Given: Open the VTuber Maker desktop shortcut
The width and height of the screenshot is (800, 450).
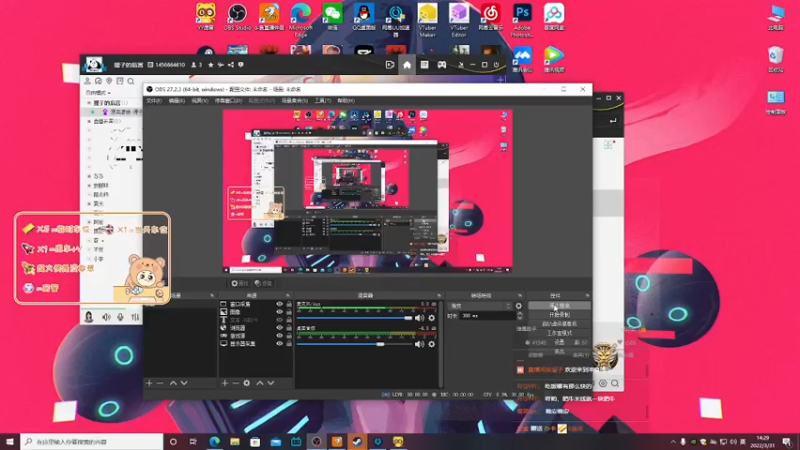Looking at the screenshot, I should pos(427,19).
